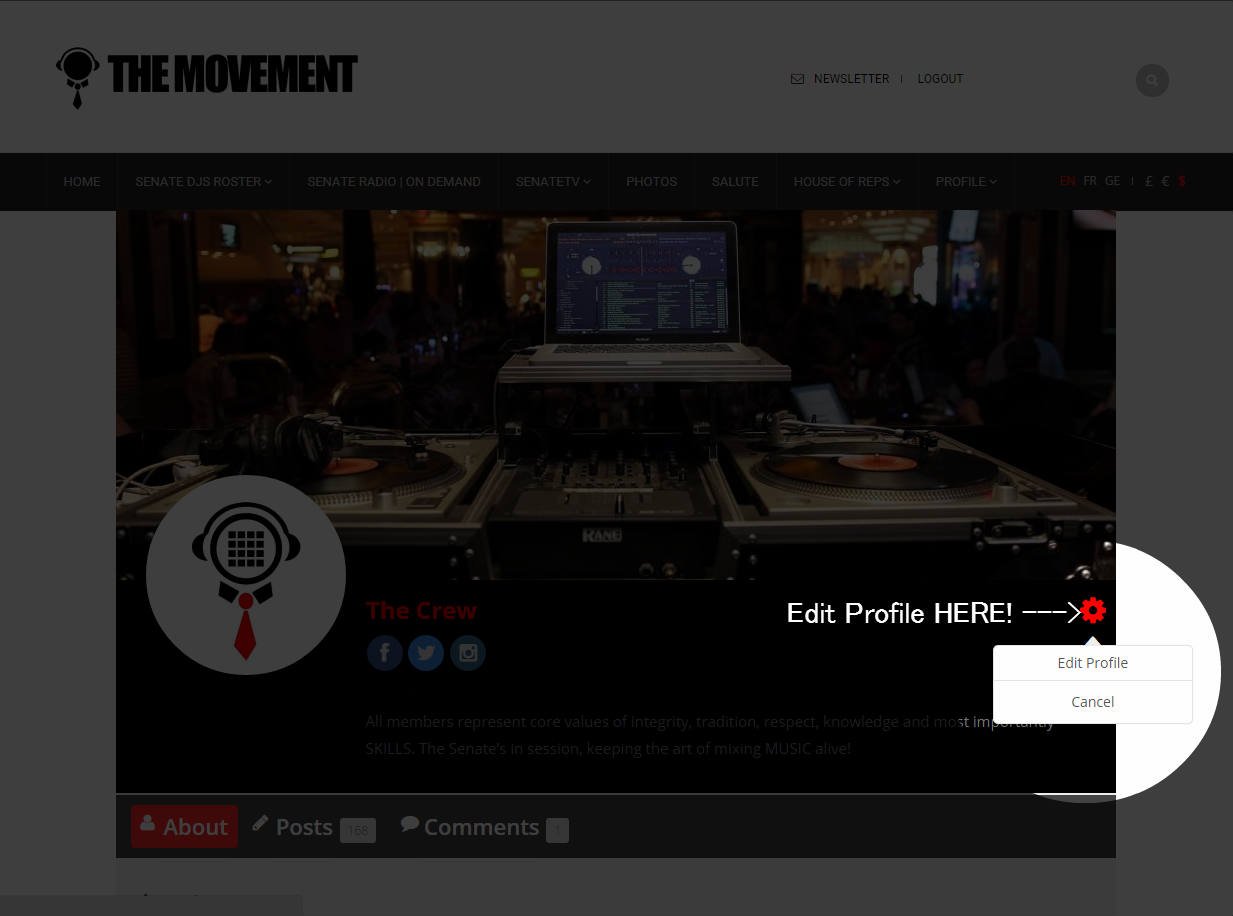
Task: Select HOME from the navigation menu
Action: pyautogui.click(x=81, y=181)
